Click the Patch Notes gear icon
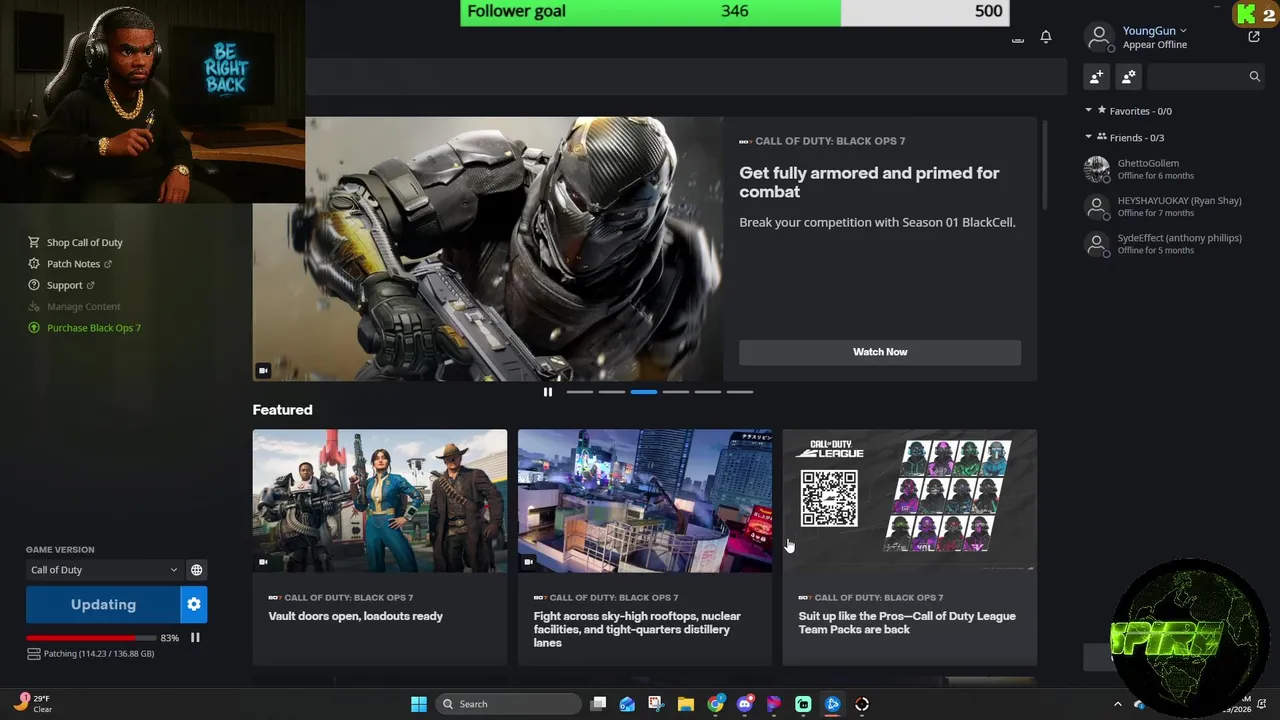The width and height of the screenshot is (1280, 720). 34,264
